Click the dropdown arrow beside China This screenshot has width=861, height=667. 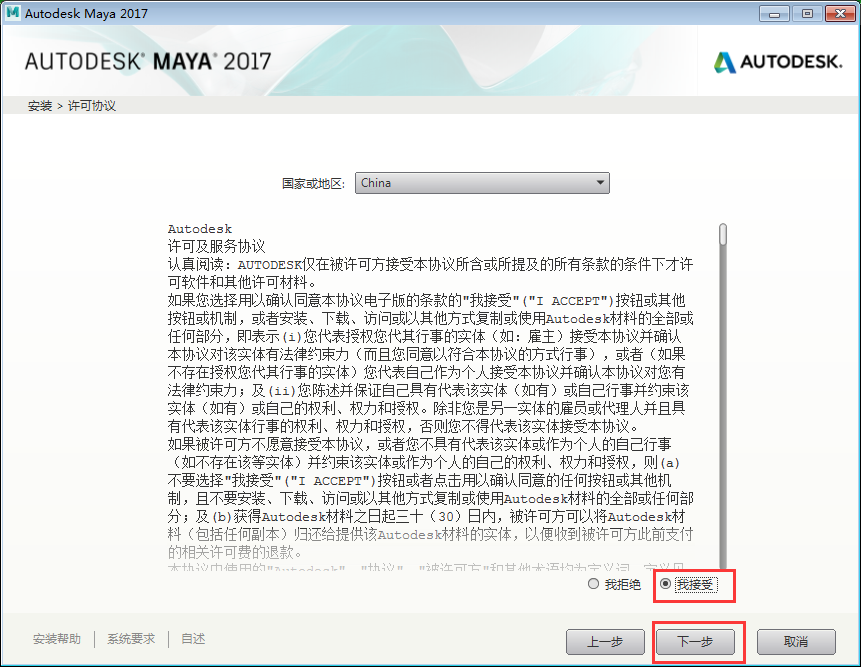[x=600, y=183]
